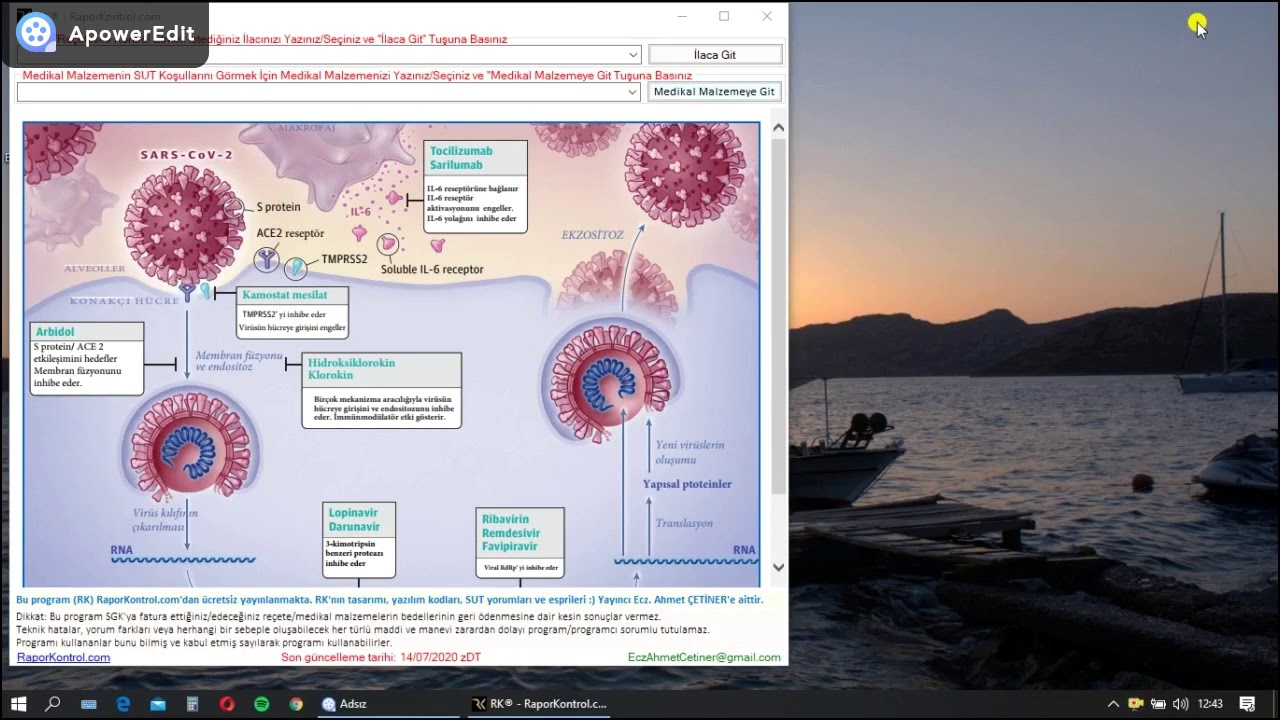Screen dimensions: 1280x720
Task: Launch Calculator from the taskbar
Action: [x=192, y=704]
